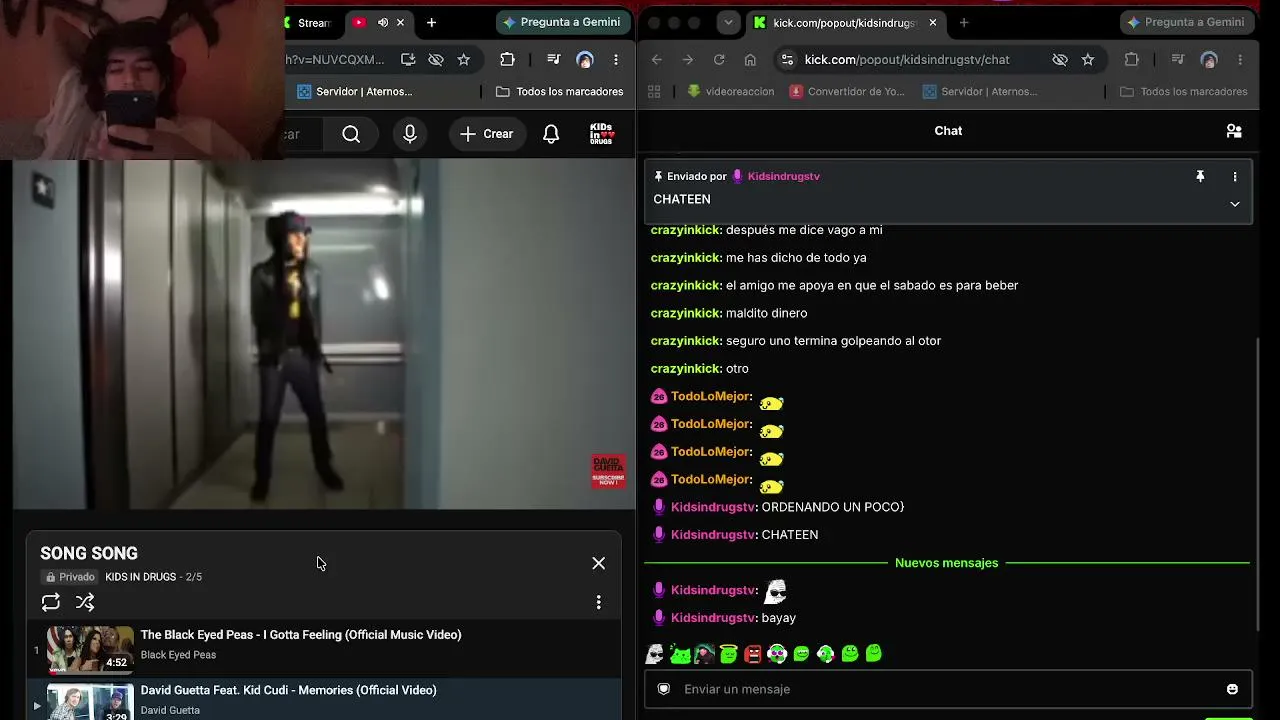Open the Black Eyed Peas video thumbnail
This screenshot has width=1280, height=720.
(x=90, y=649)
